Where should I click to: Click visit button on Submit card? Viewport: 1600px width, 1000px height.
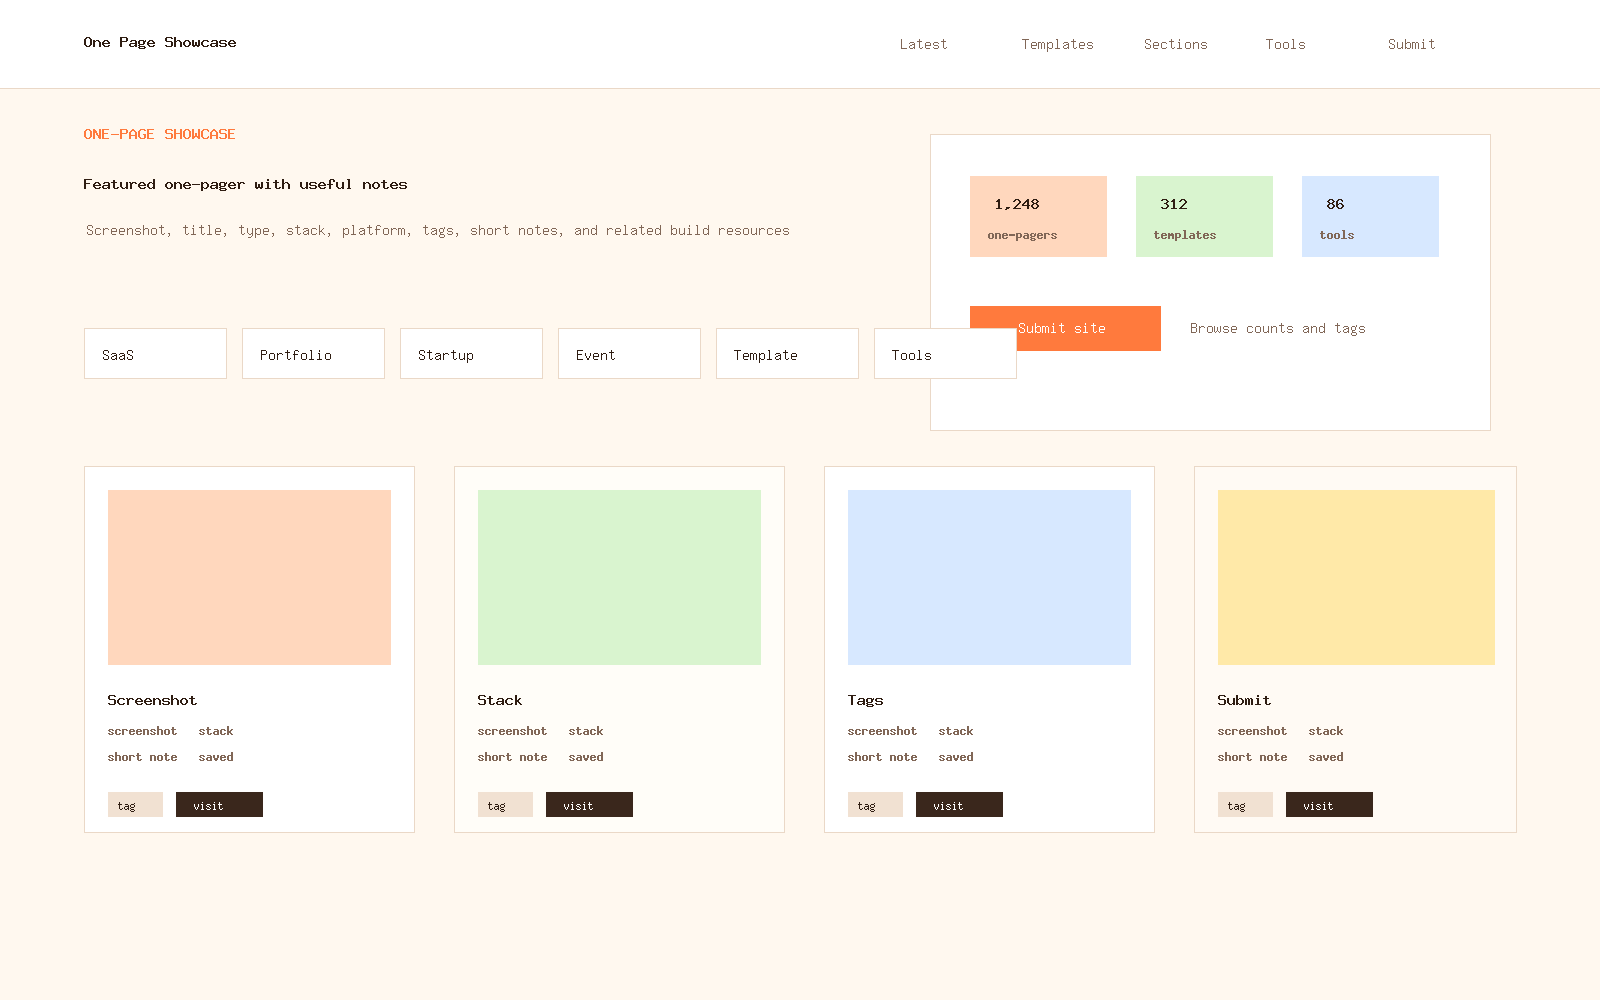coord(1329,805)
